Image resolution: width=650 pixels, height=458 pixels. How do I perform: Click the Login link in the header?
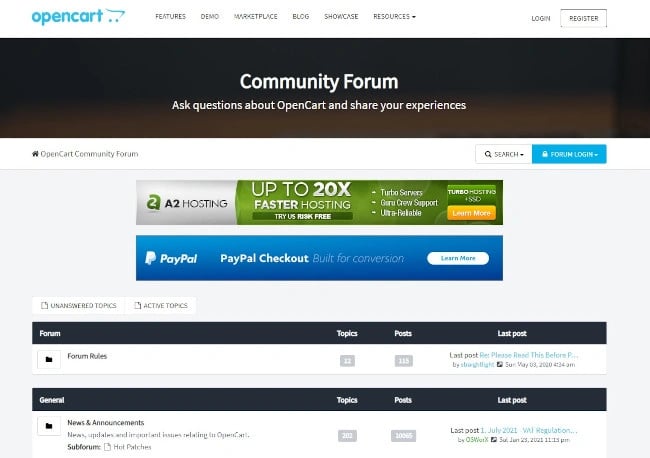(x=541, y=18)
